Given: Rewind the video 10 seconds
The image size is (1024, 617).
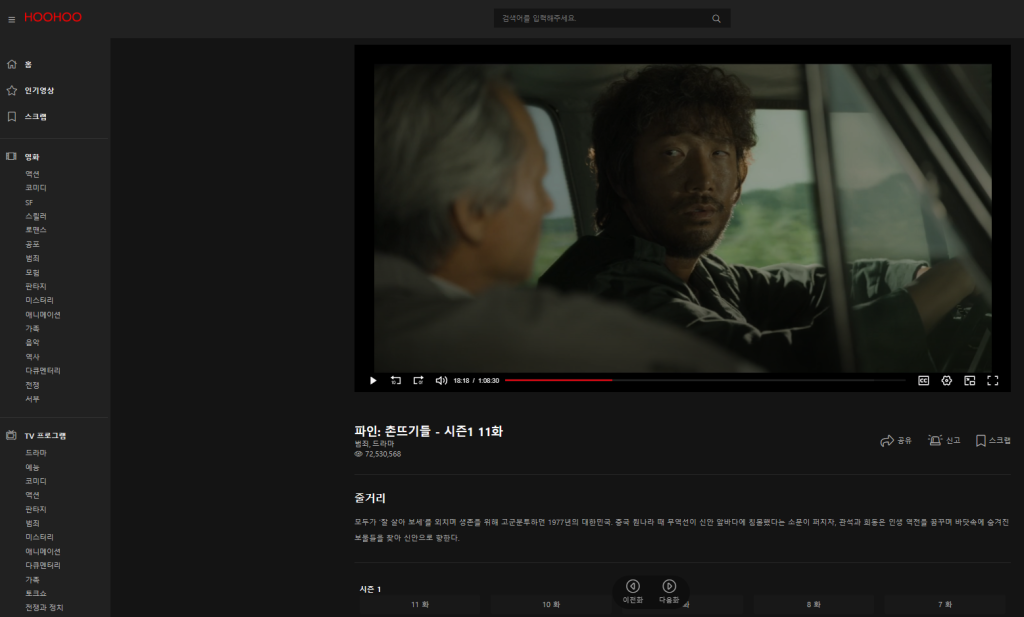Looking at the screenshot, I should click(x=395, y=380).
